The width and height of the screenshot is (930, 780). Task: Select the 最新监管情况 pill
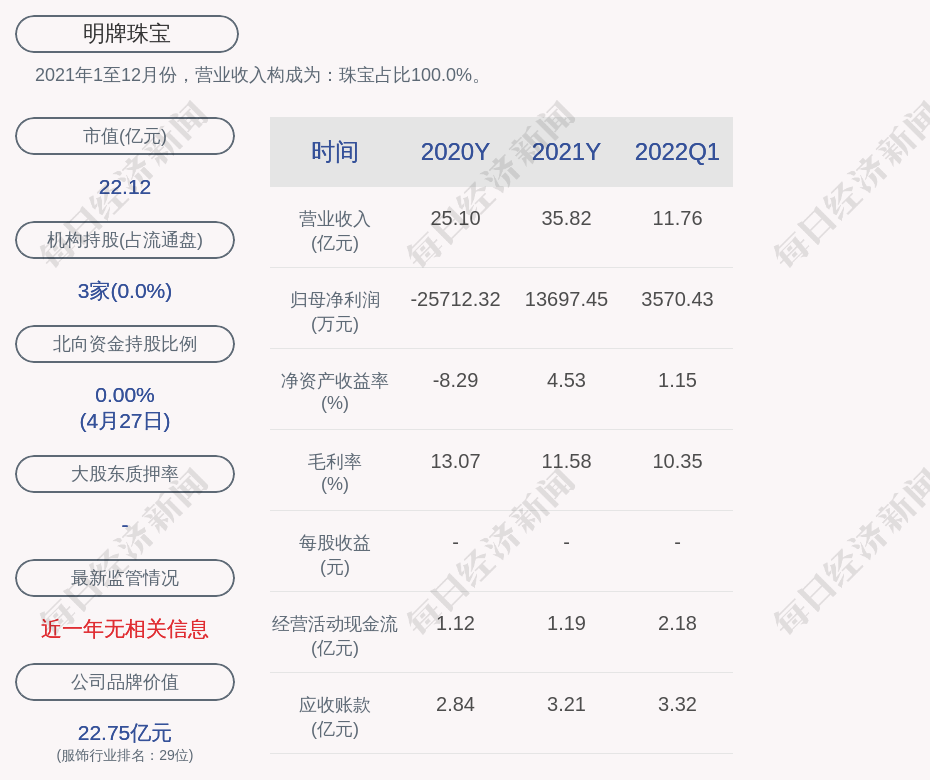coord(125,578)
